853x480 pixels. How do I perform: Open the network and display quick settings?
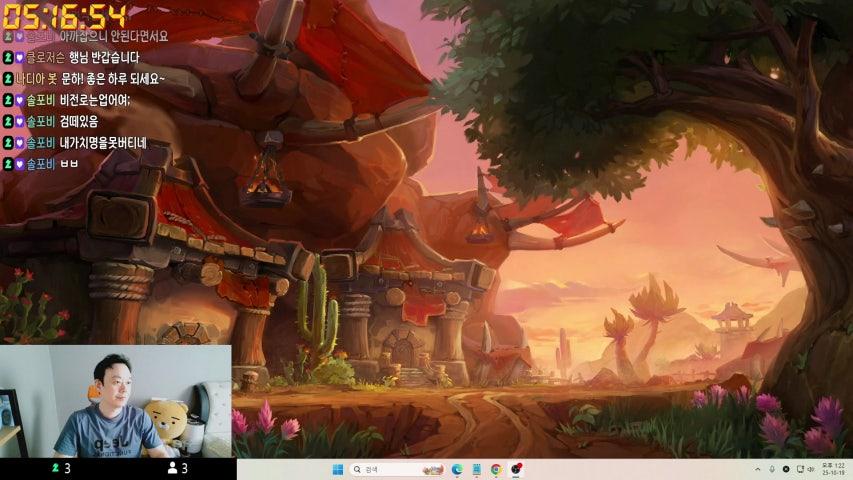click(800, 469)
